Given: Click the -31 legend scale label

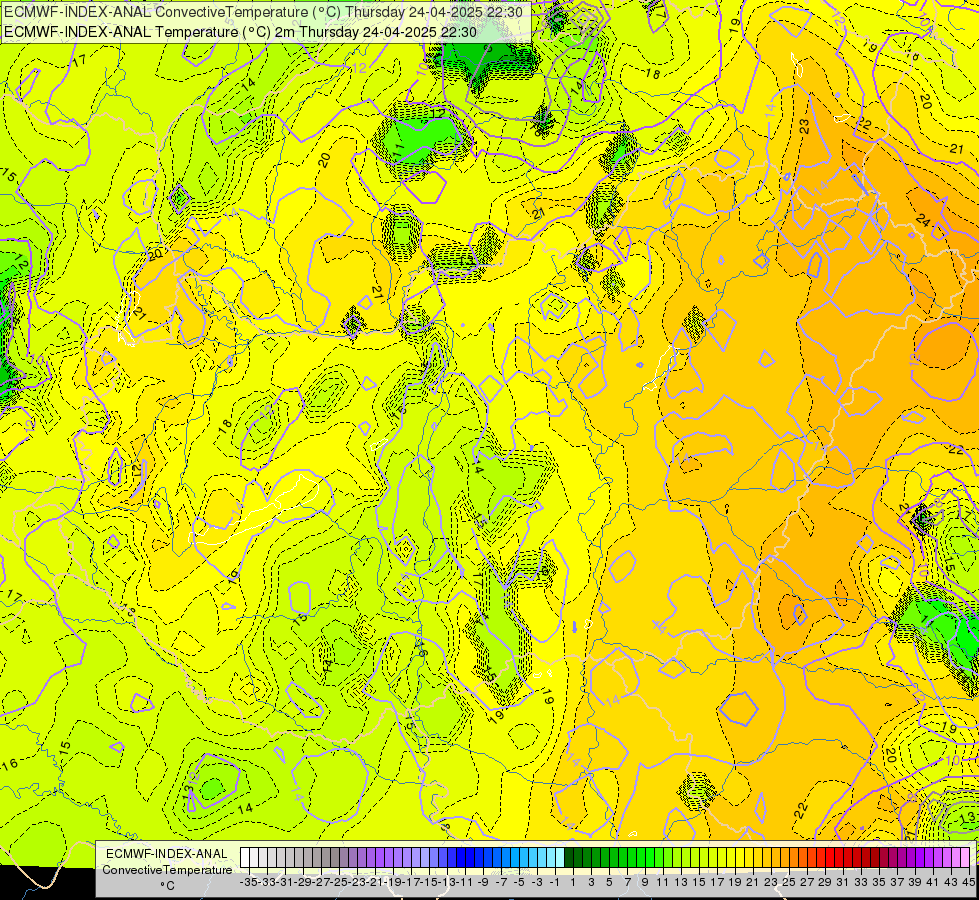Looking at the screenshot, I should 285,883.
